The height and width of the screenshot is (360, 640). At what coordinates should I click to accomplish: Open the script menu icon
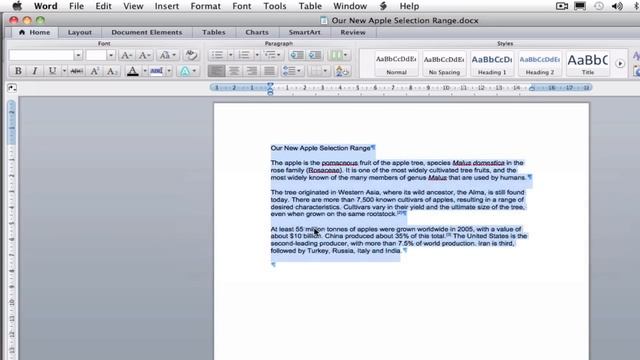[383, 6]
